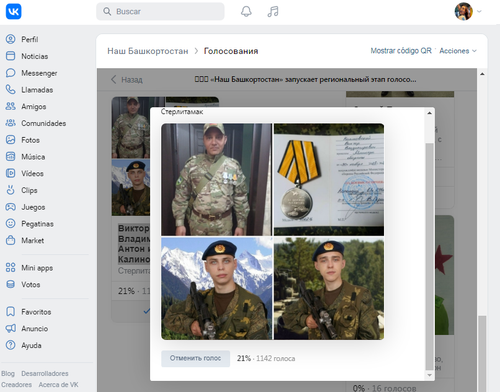Open notifications bell icon
The image size is (500, 392).
(x=246, y=11)
